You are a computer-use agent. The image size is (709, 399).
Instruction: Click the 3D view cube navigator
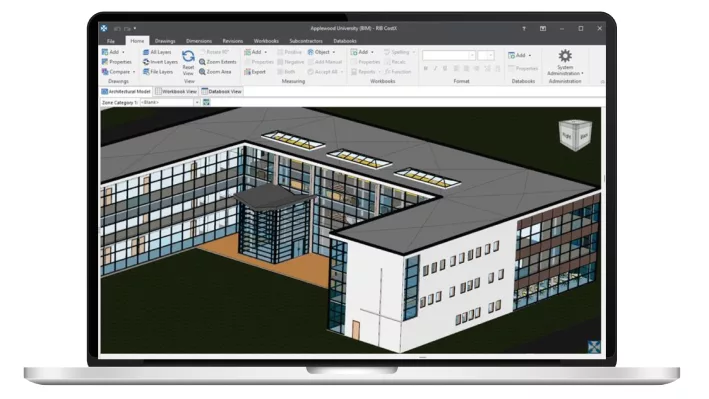[x=575, y=134]
